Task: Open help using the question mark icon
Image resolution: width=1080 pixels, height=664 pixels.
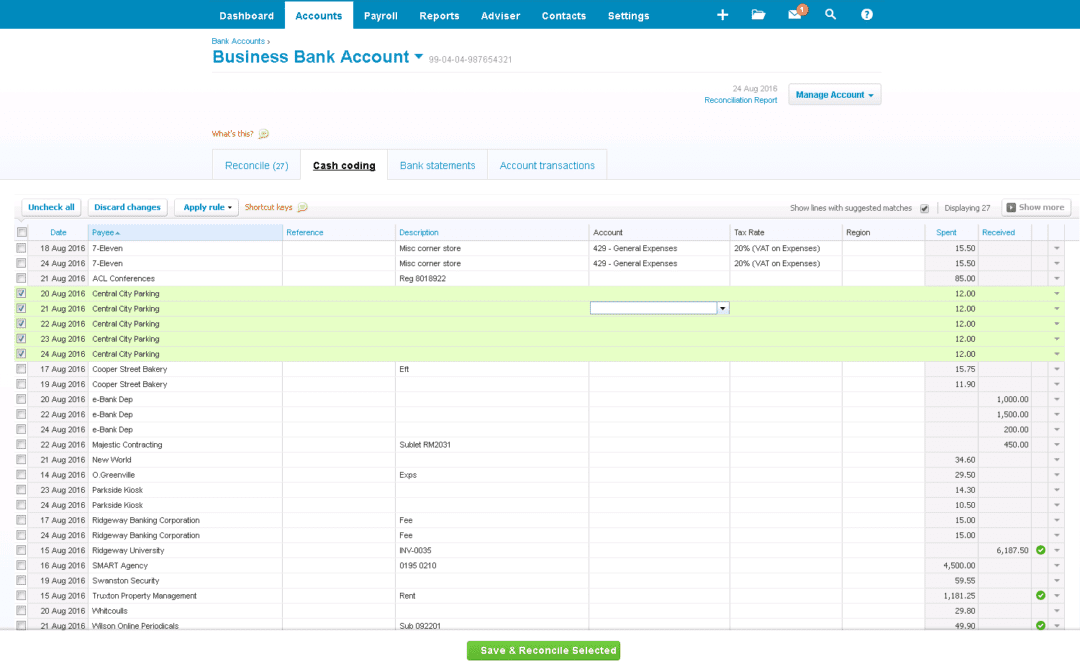Action: coord(866,15)
